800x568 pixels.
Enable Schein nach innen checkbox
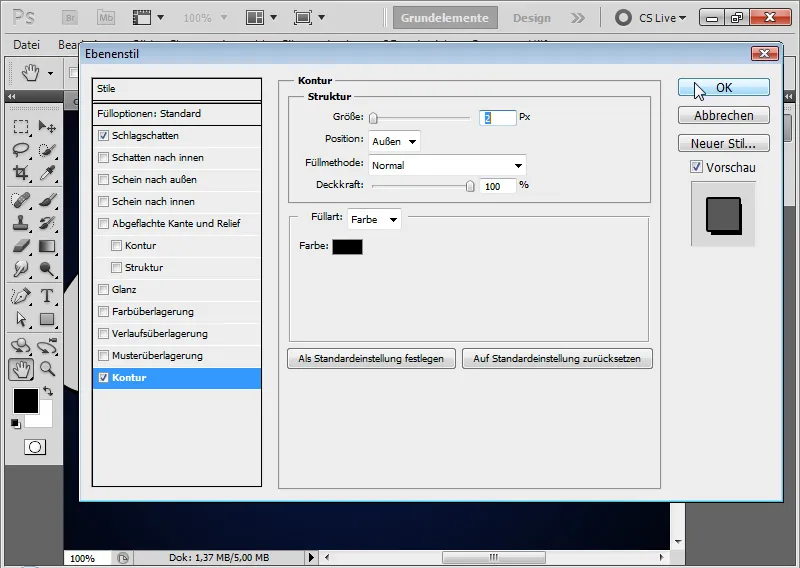[104, 202]
